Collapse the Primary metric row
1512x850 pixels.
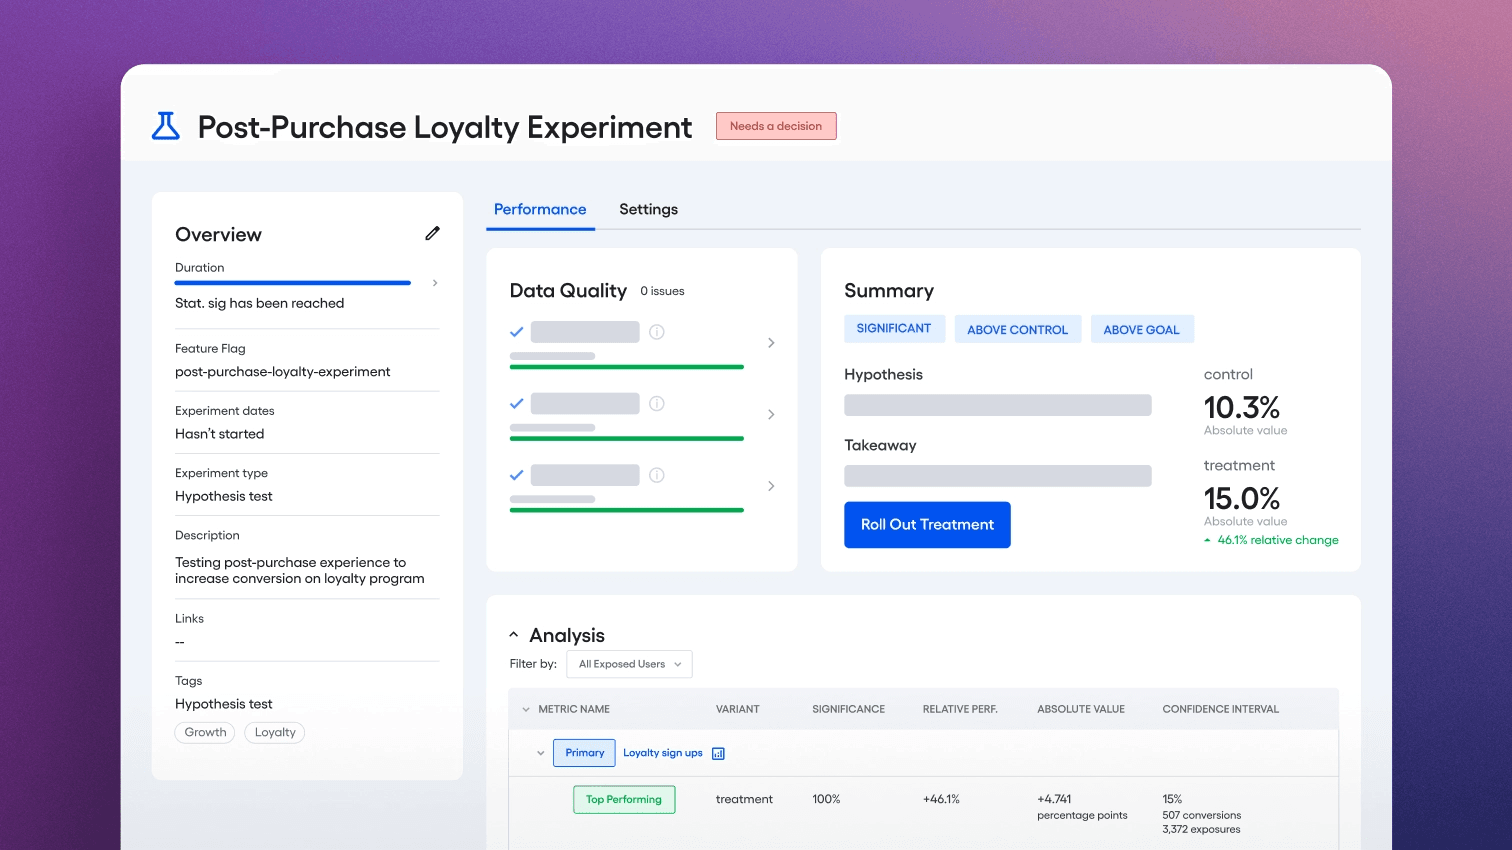pos(540,753)
